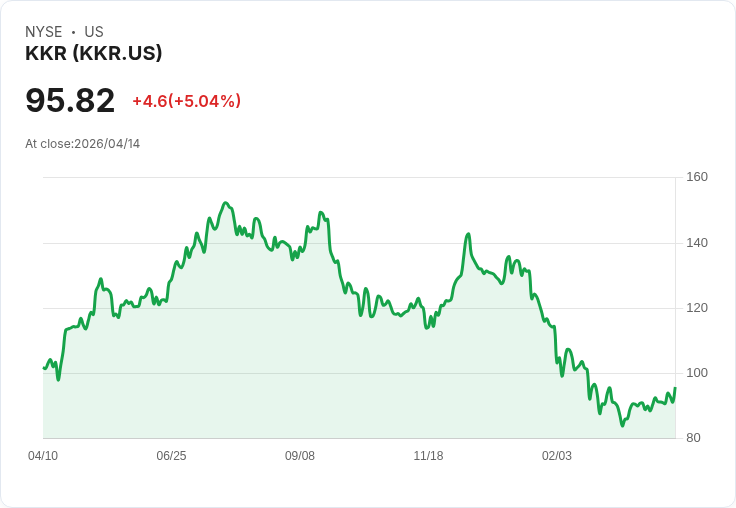Click the +4.6(+5.04%) price change text

[x=186, y=101]
